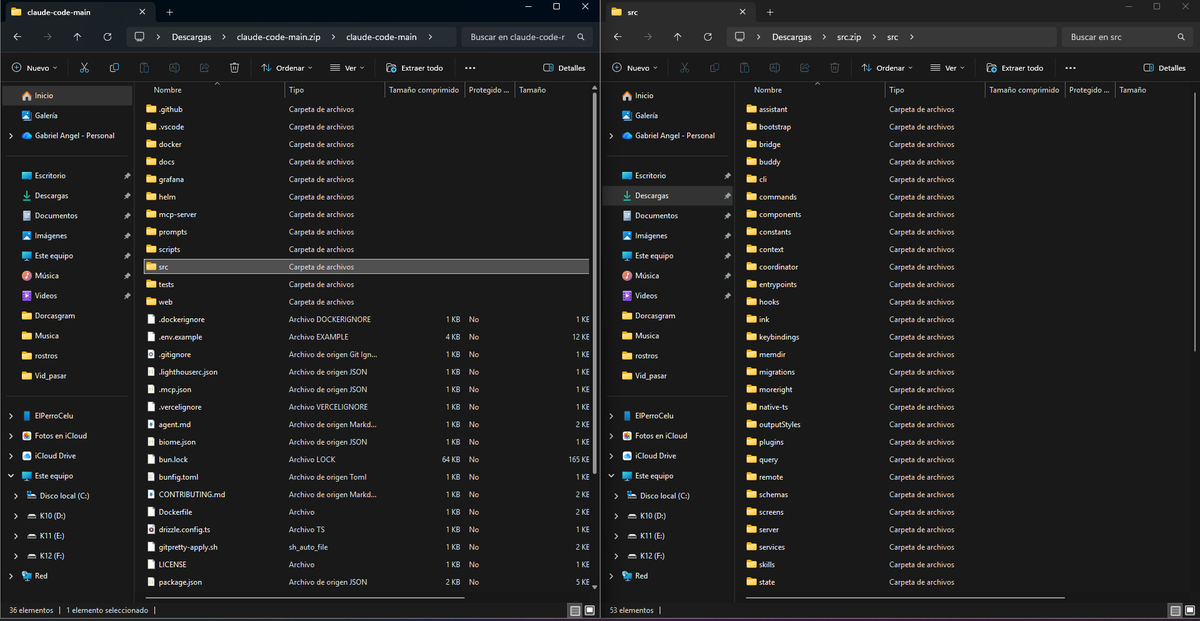Collapse Este equipo tree in left sidebar
This screenshot has width=1200, height=621.
[x=11, y=476]
